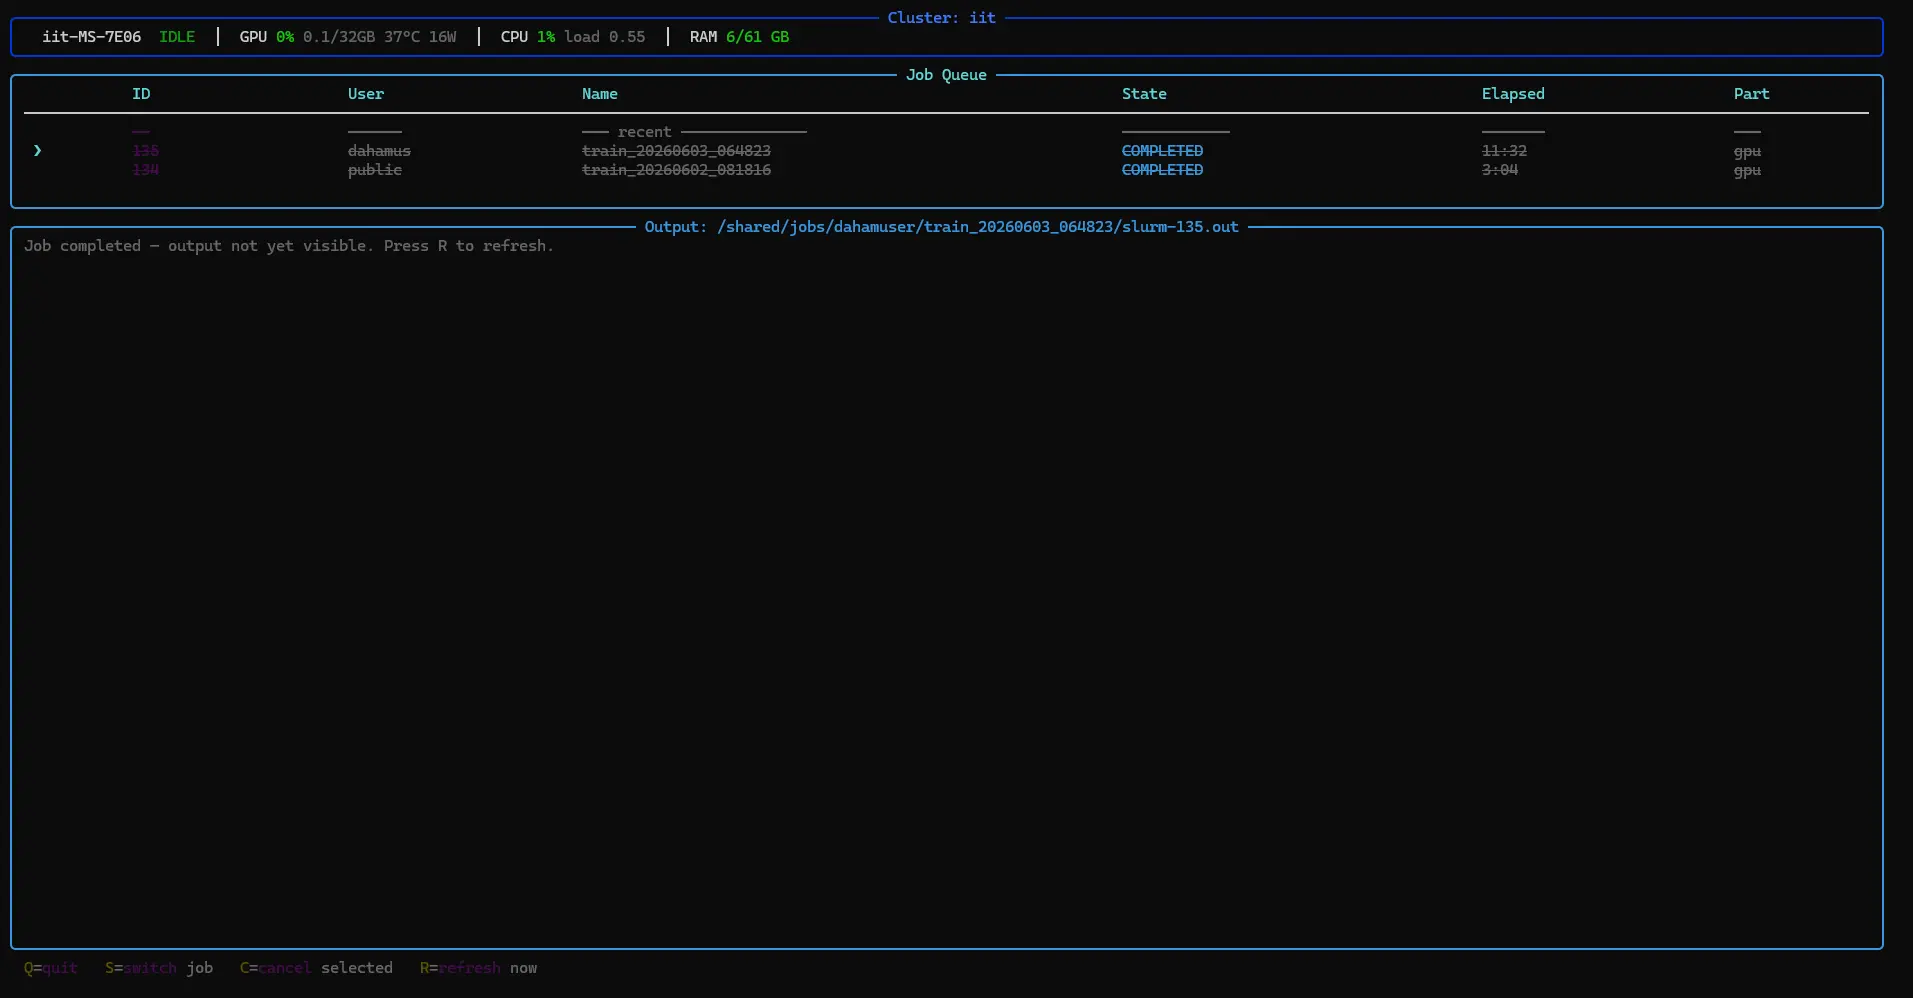Click GPU temperature 37°C reading
The width and height of the screenshot is (1913, 998).
(x=402, y=37)
